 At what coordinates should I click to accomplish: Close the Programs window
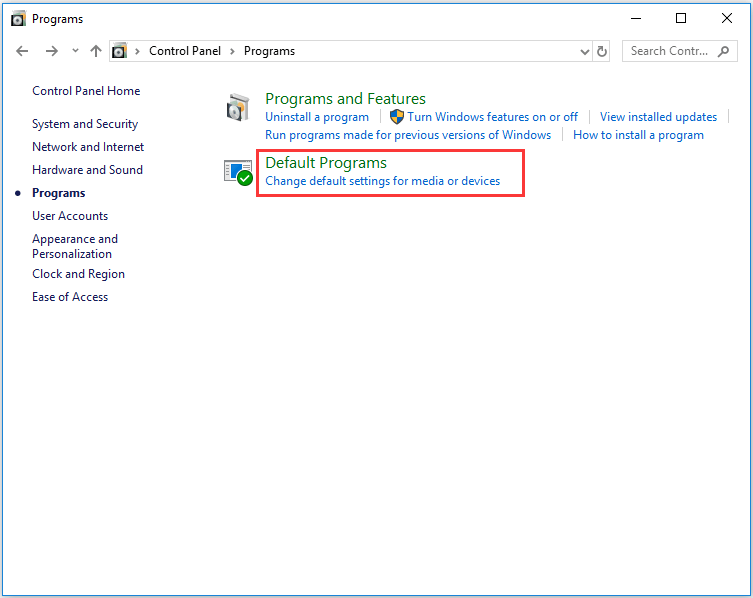pyautogui.click(x=727, y=18)
